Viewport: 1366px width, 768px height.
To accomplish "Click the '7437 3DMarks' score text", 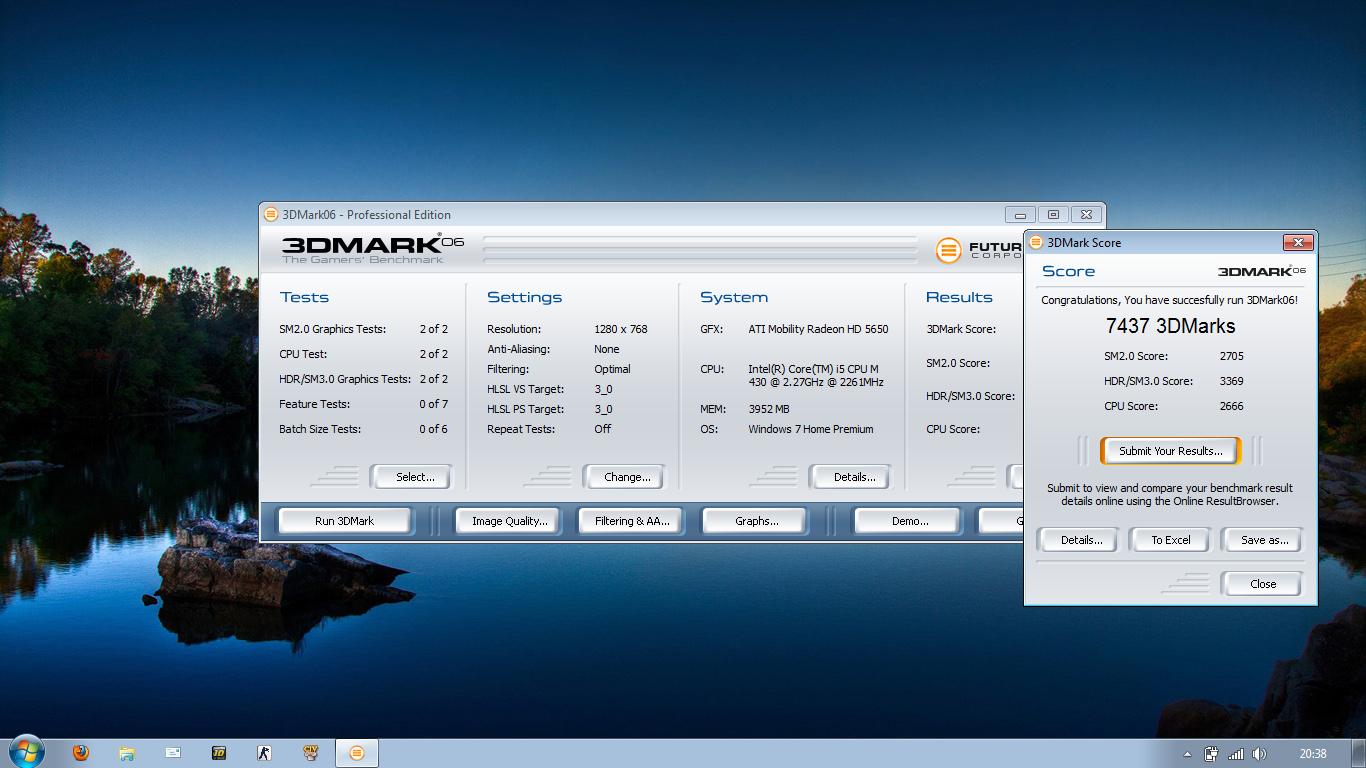I will point(1170,326).
